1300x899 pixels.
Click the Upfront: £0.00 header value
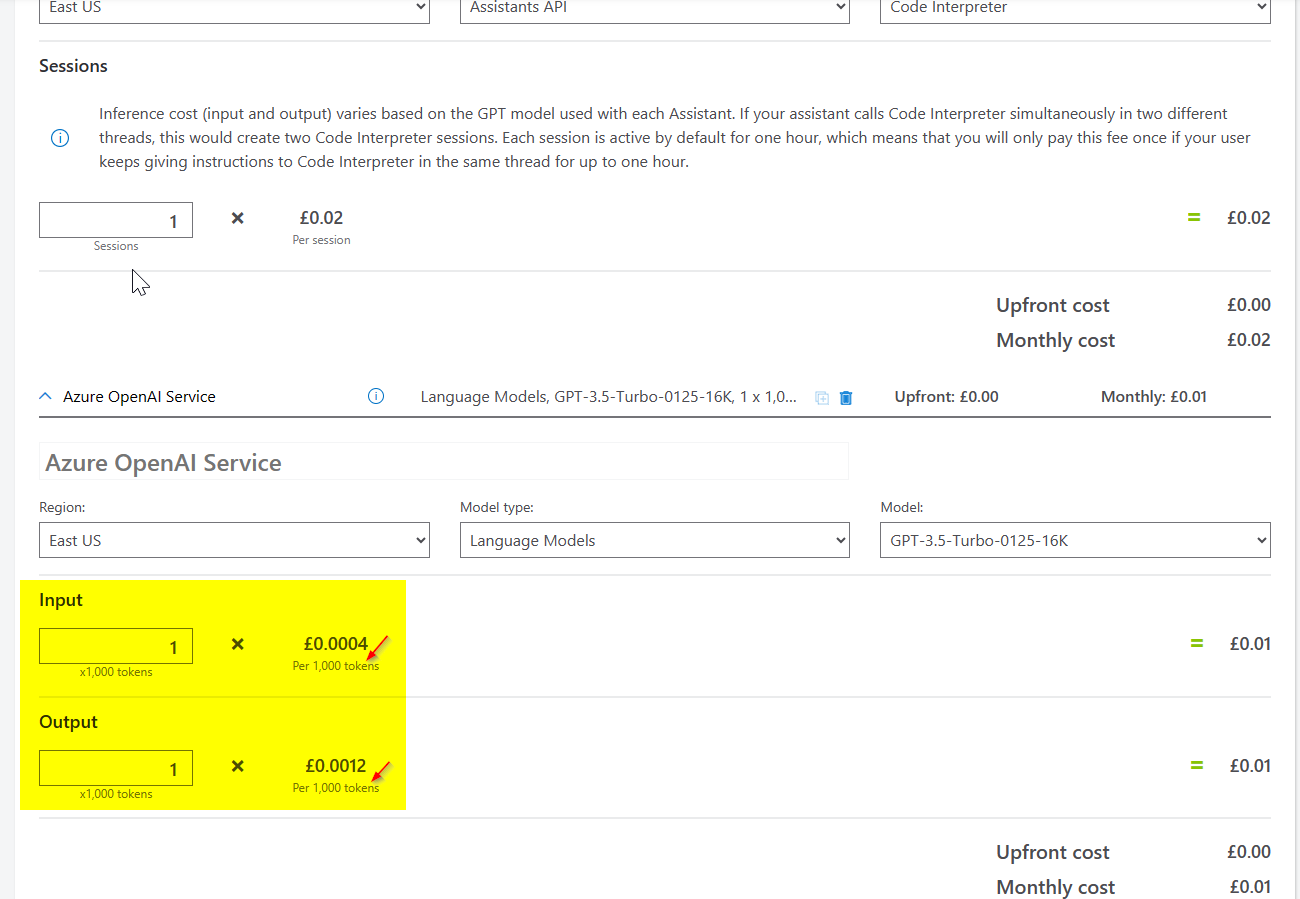[x=946, y=396]
